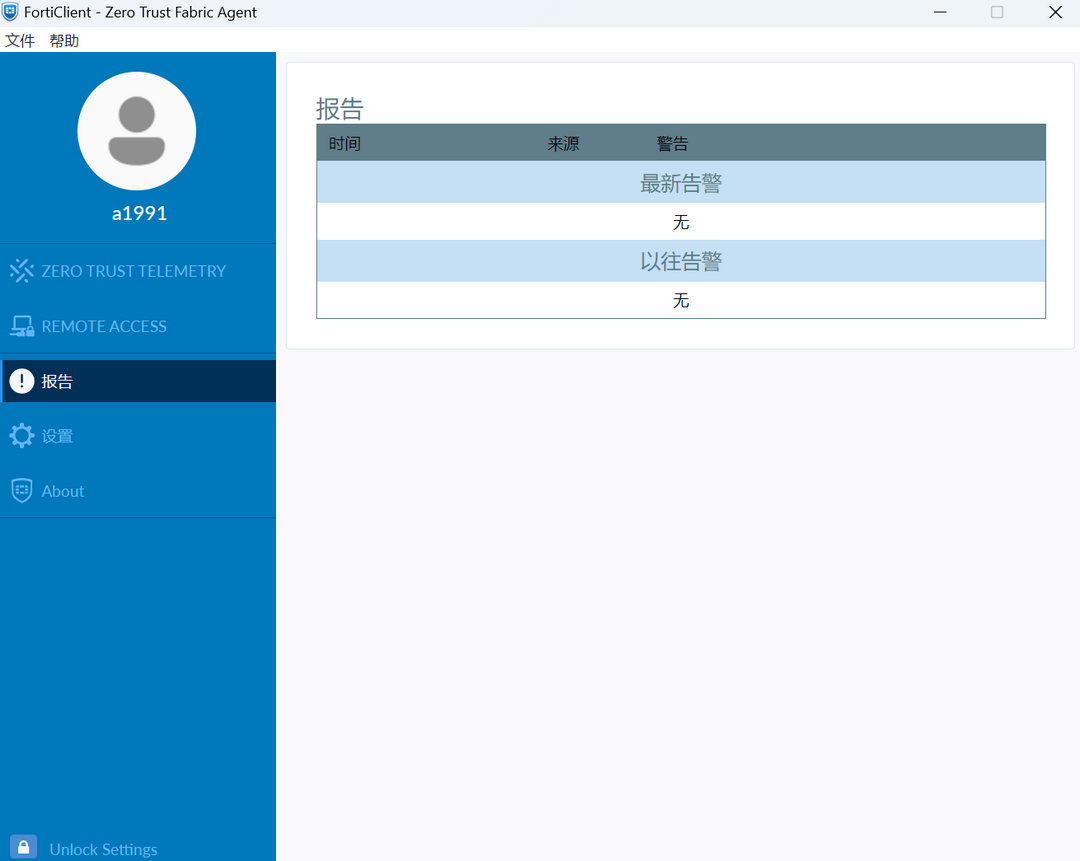
Task: Click the 来源 column header
Action: pyautogui.click(x=563, y=142)
